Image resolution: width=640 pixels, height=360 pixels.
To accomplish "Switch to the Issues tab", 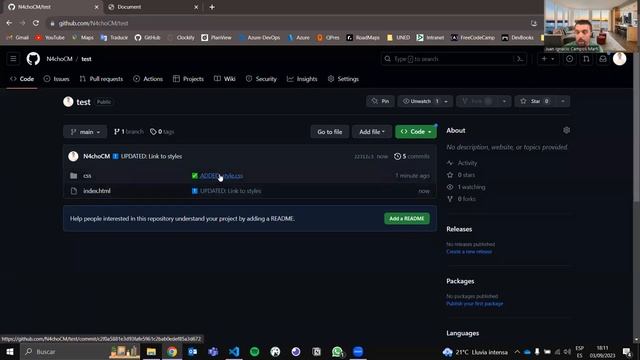I will click(56, 79).
